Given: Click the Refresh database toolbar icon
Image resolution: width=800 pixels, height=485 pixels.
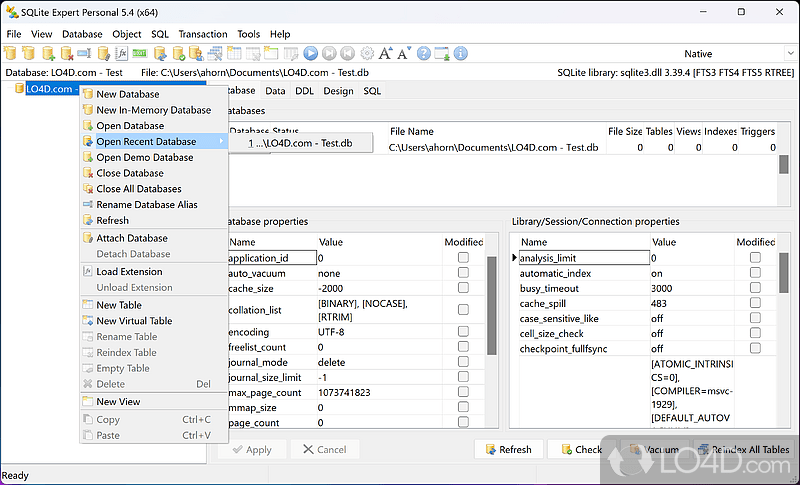Looking at the screenshot, I should (x=160, y=53).
